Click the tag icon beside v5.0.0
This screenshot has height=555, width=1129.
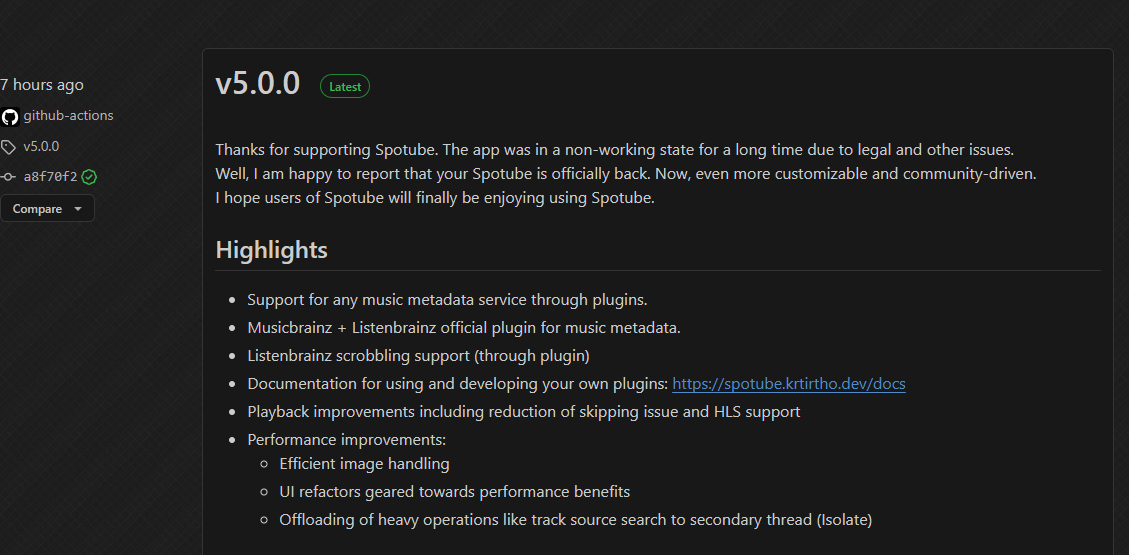pos(8,148)
